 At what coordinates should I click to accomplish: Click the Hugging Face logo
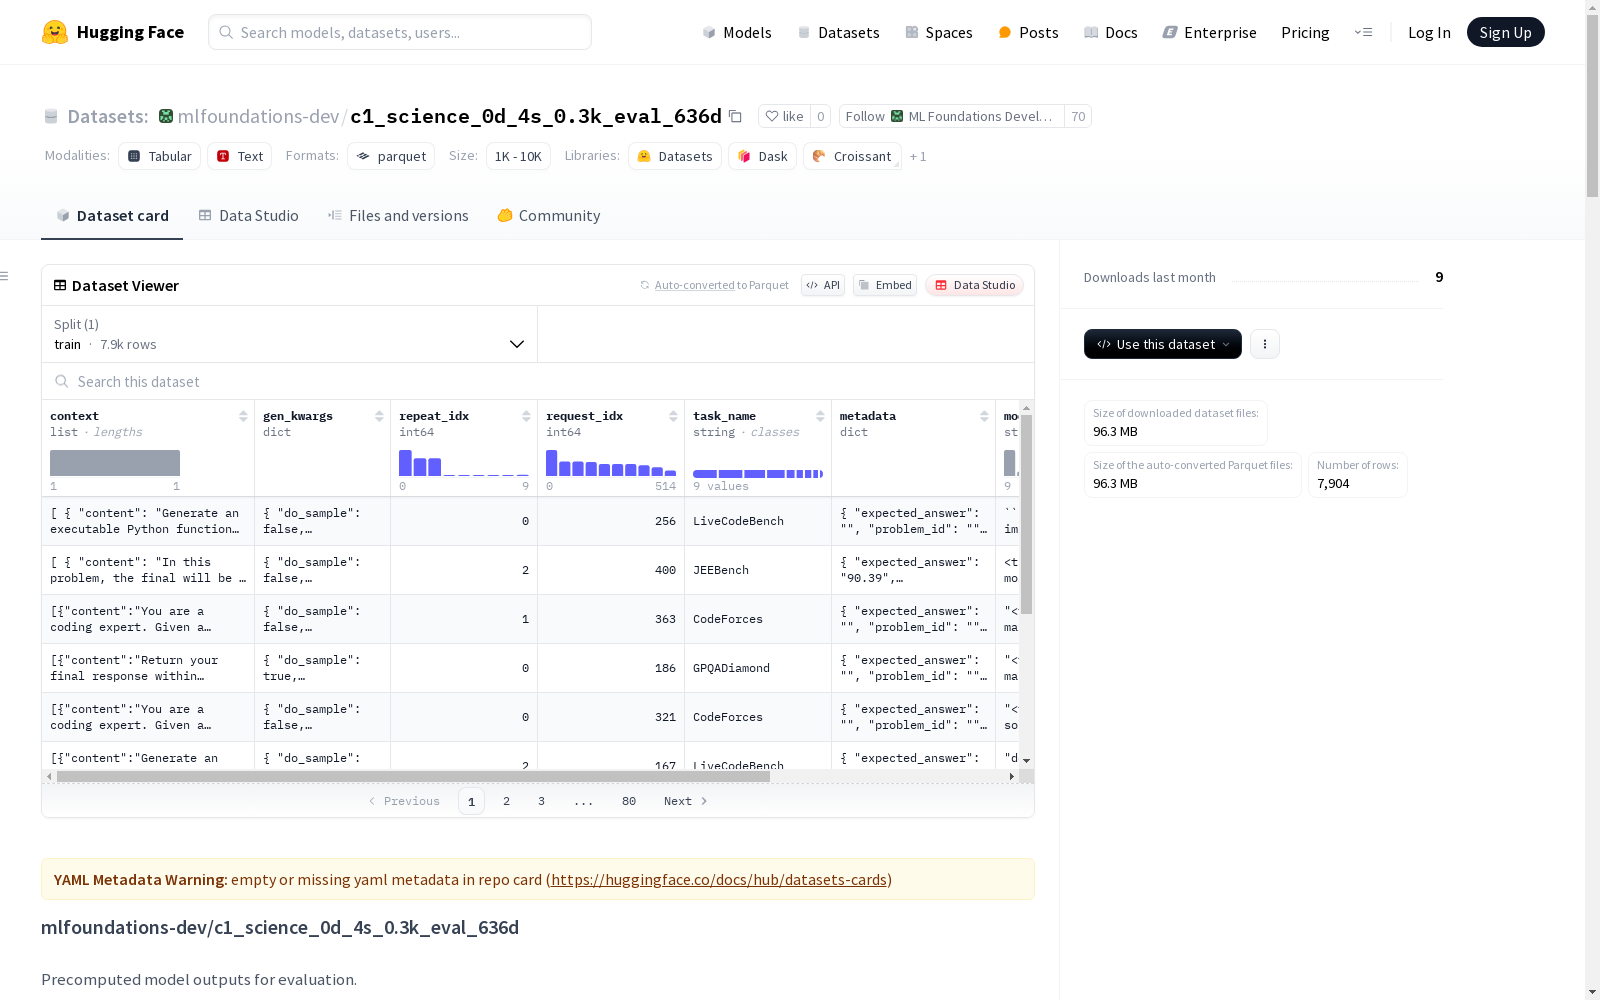[x=113, y=32]
